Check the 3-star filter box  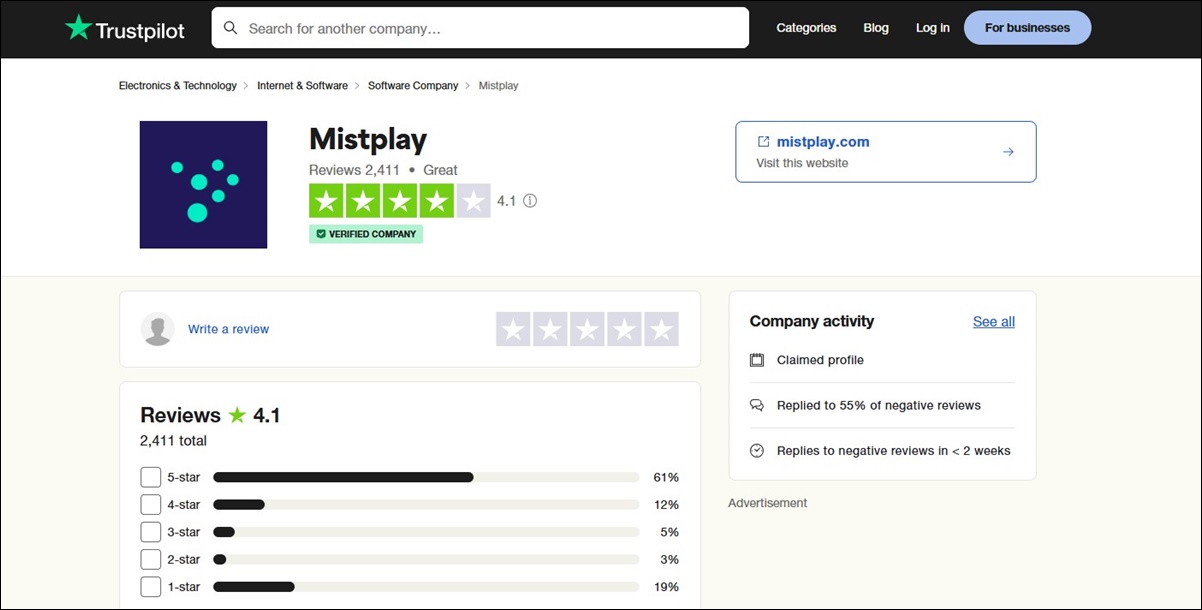tap(151, 532)
